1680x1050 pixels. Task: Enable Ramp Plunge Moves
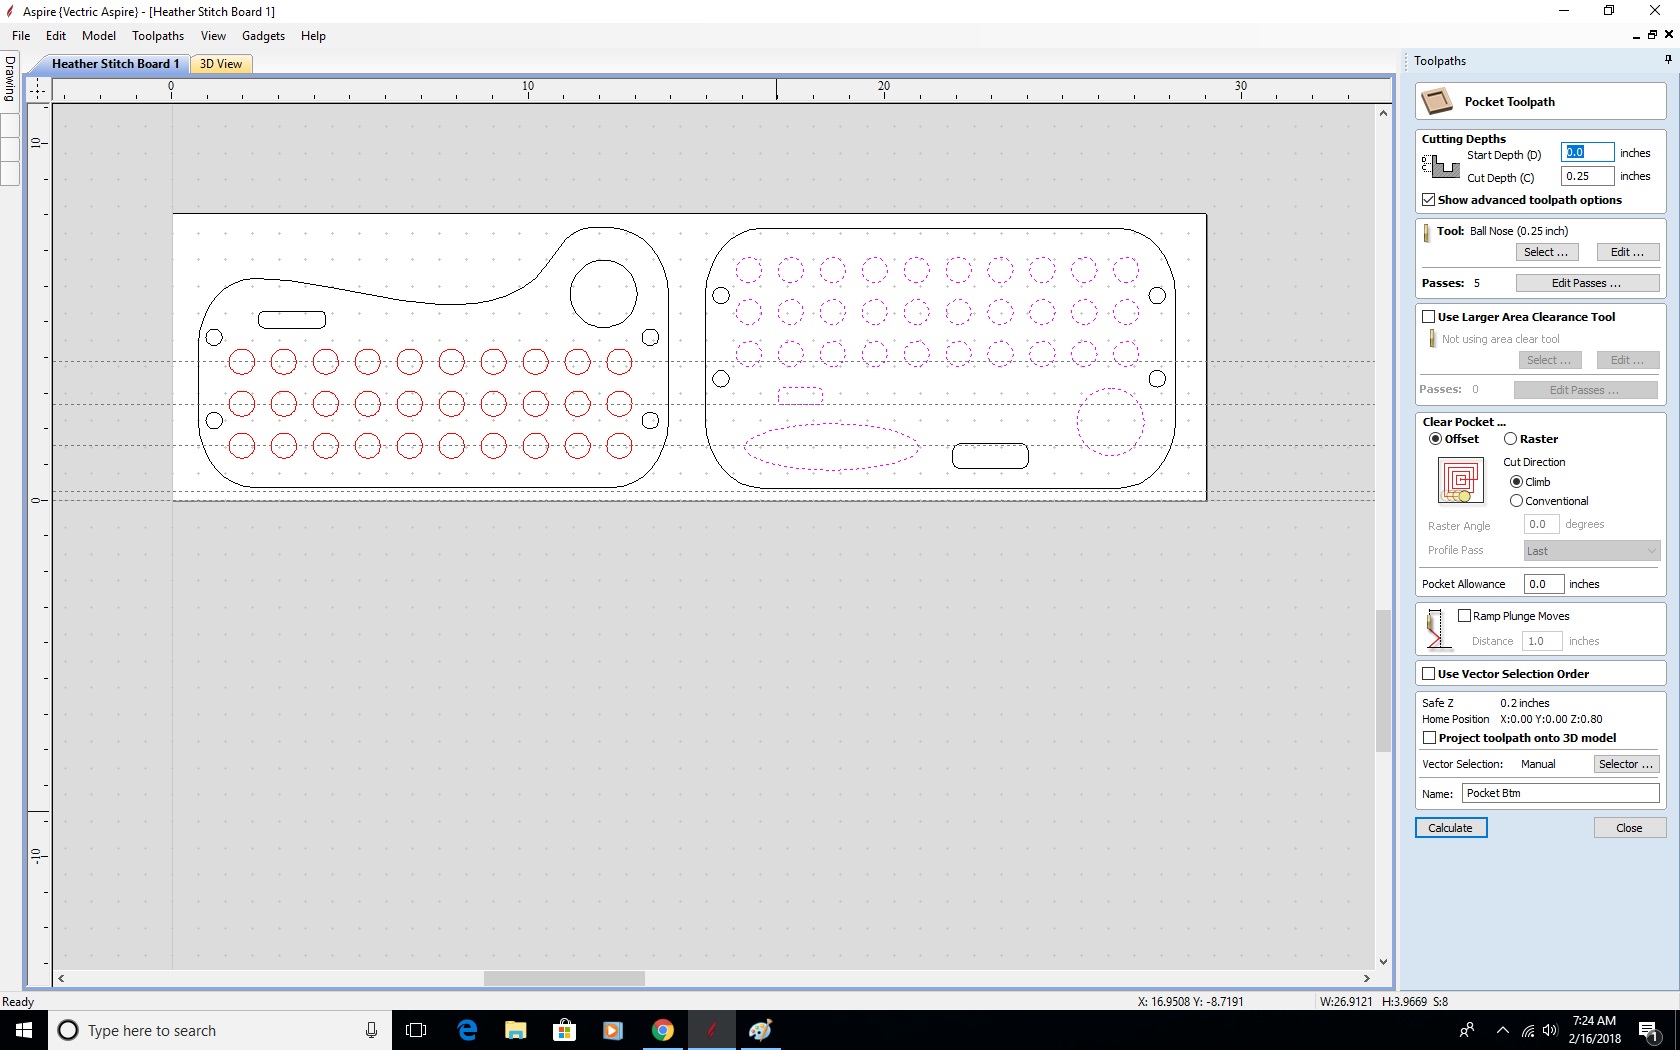coord(1464,616)
